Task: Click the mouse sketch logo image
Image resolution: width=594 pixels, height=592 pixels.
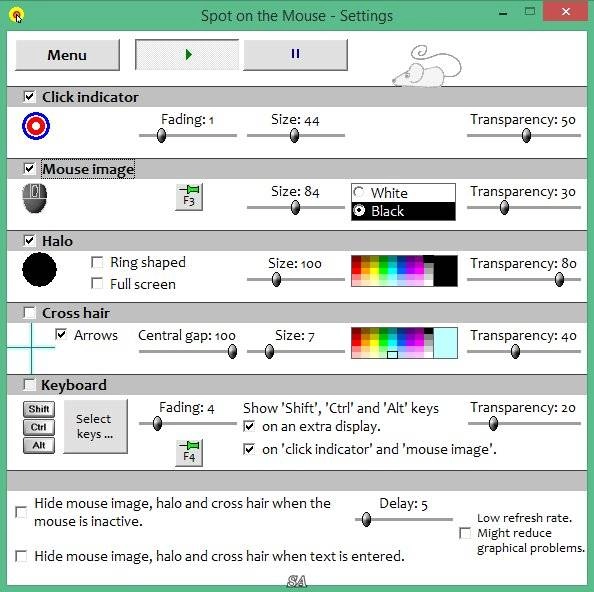Action: coord(427,66)
